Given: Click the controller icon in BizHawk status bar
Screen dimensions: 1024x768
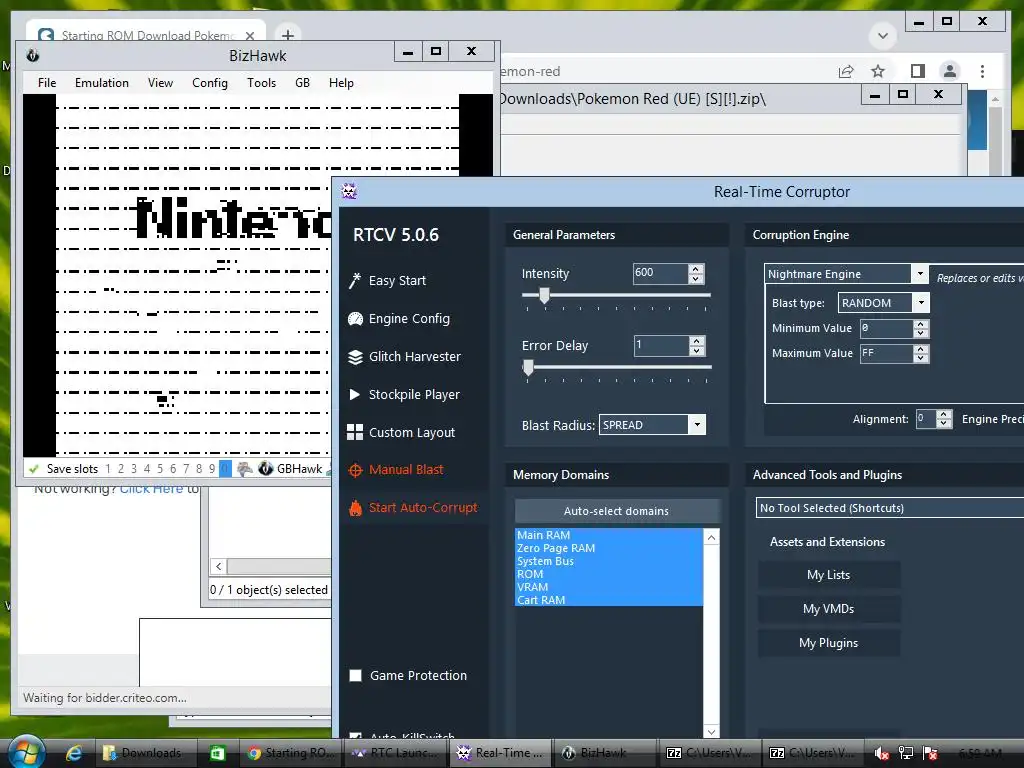Looking at the screenshot, I should 245,468.
